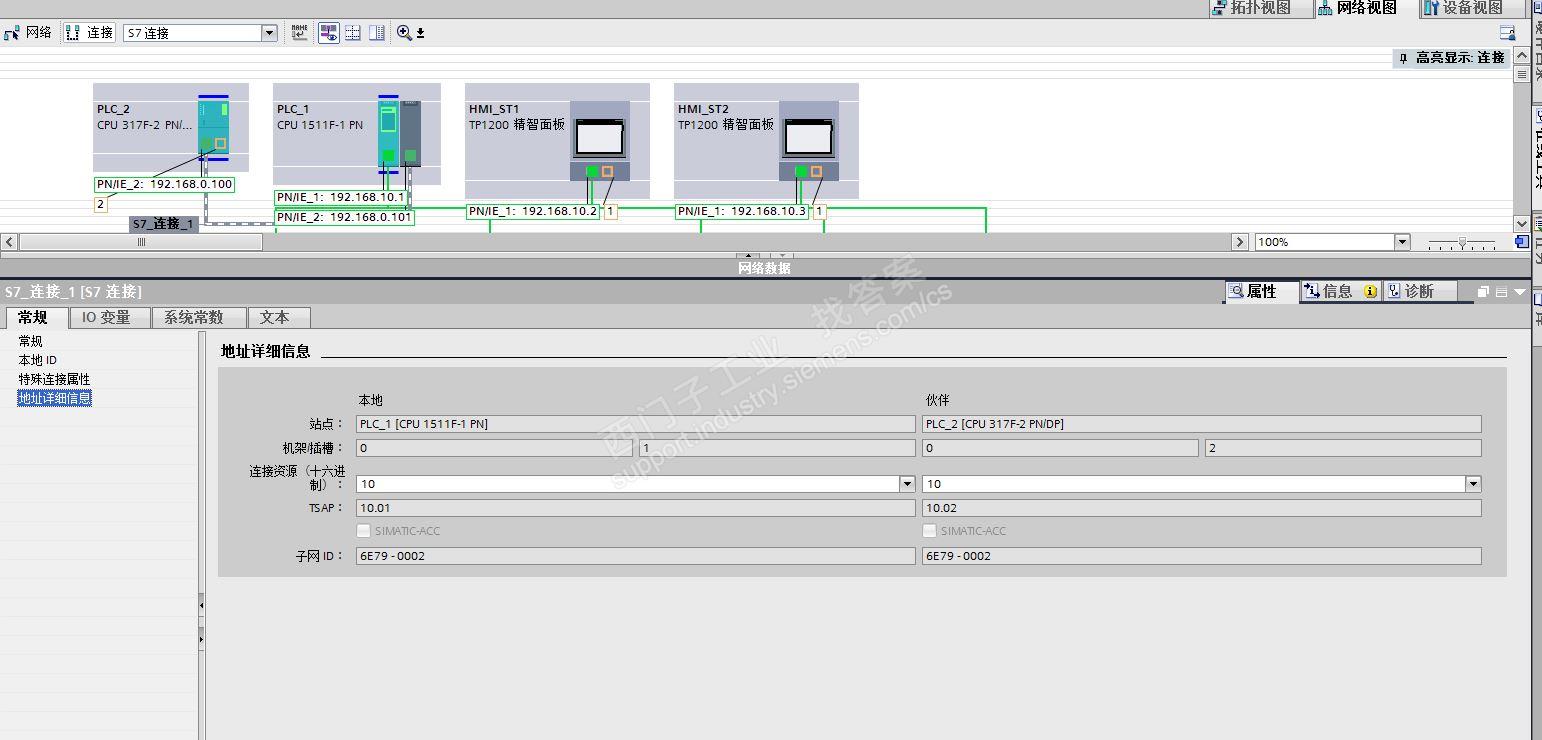Viewport: 1542px width, 740px height.
Task: Click the local 子网 ID field
Action: [635, 556]
